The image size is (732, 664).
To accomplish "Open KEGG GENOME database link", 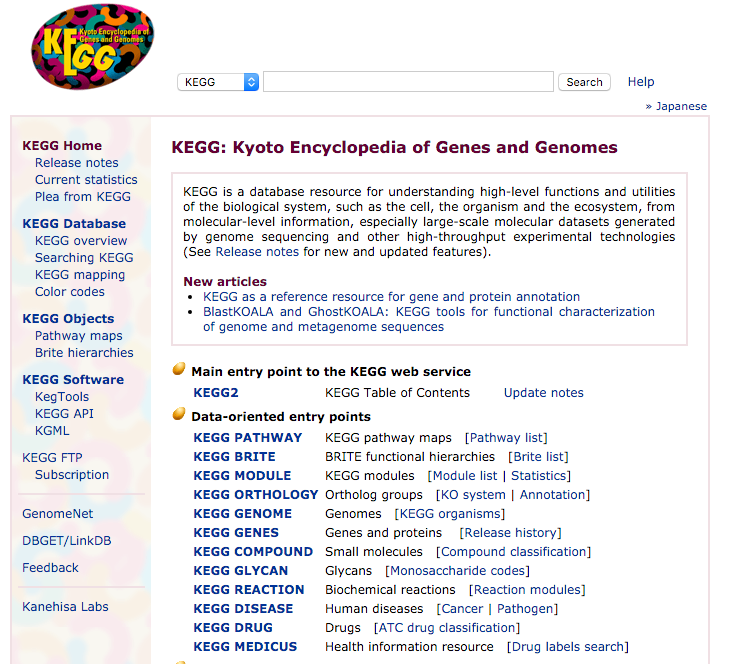I will tap(243, 514).
